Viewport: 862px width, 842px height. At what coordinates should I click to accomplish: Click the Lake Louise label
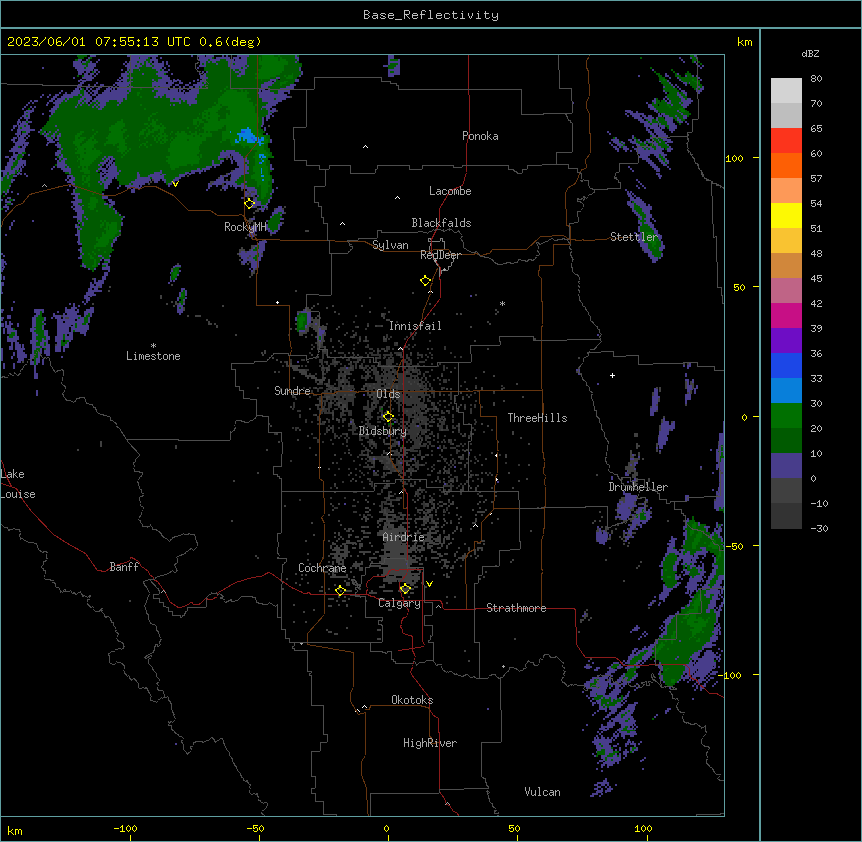(16, 484)
